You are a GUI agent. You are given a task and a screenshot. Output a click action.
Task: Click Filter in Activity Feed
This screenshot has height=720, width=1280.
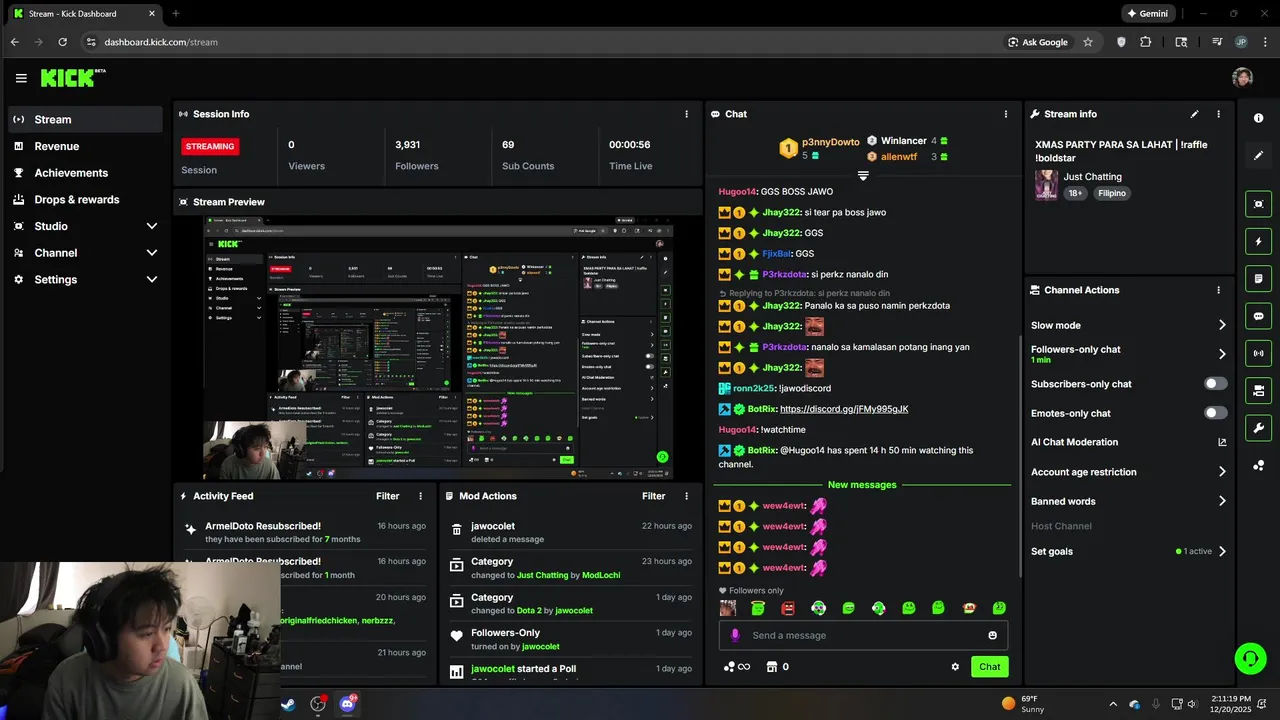tap(387, 496)
